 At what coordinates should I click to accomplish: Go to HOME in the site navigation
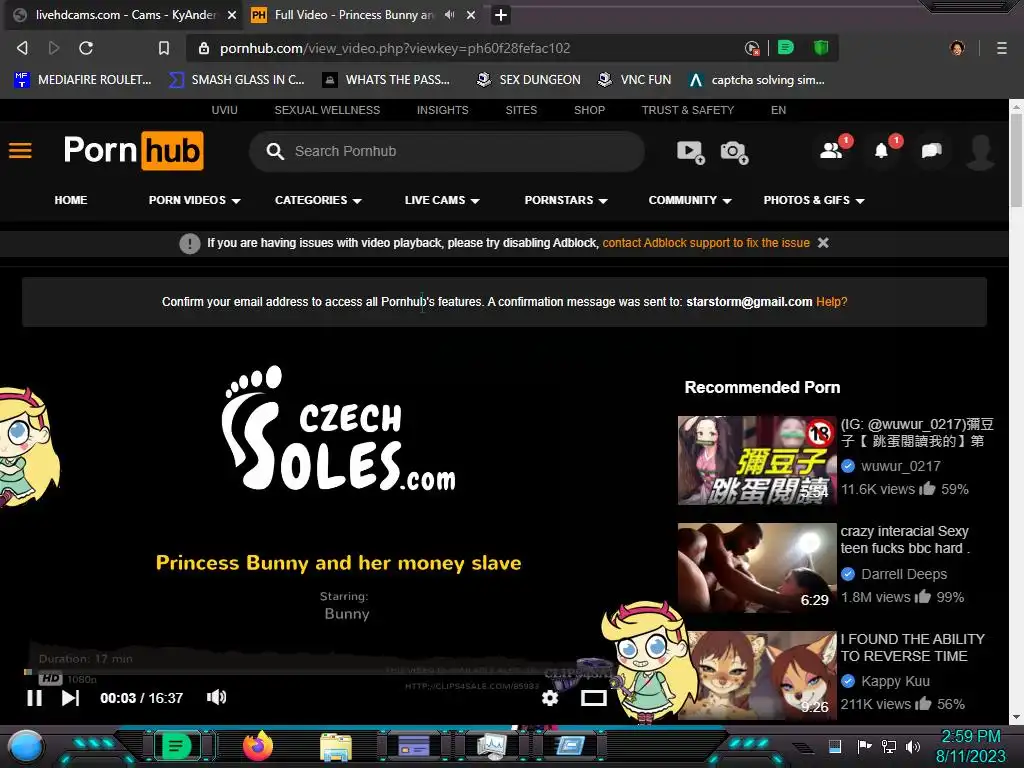pos(71,200)
